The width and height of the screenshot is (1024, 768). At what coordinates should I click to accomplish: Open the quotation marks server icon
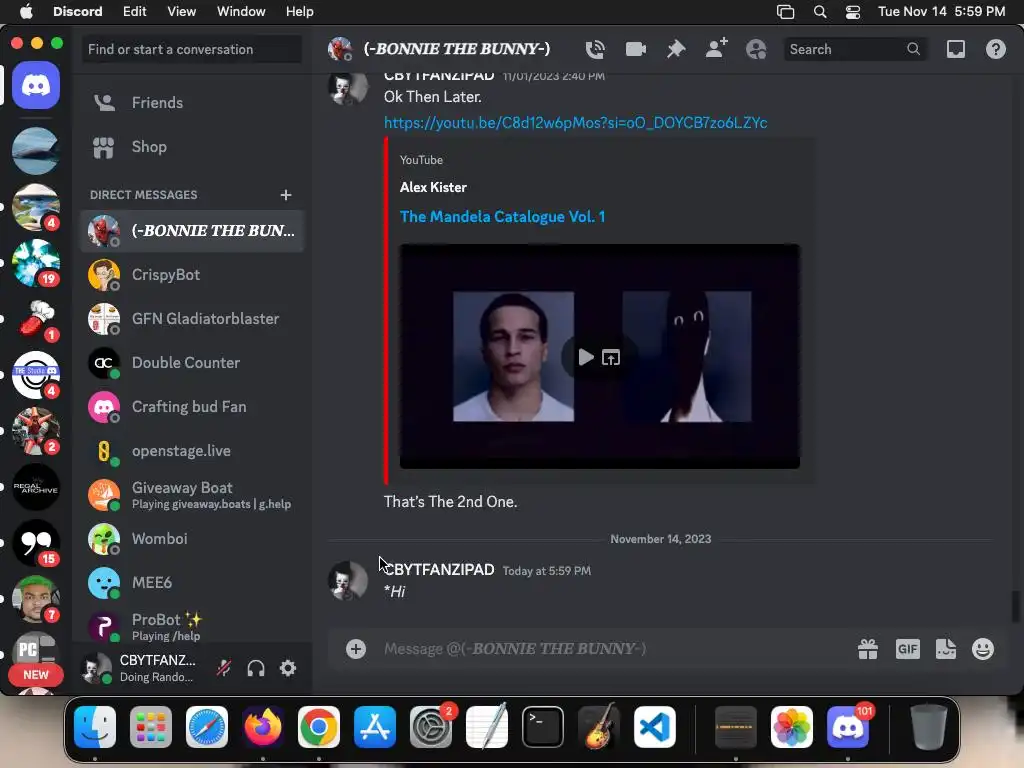(36, 543)
